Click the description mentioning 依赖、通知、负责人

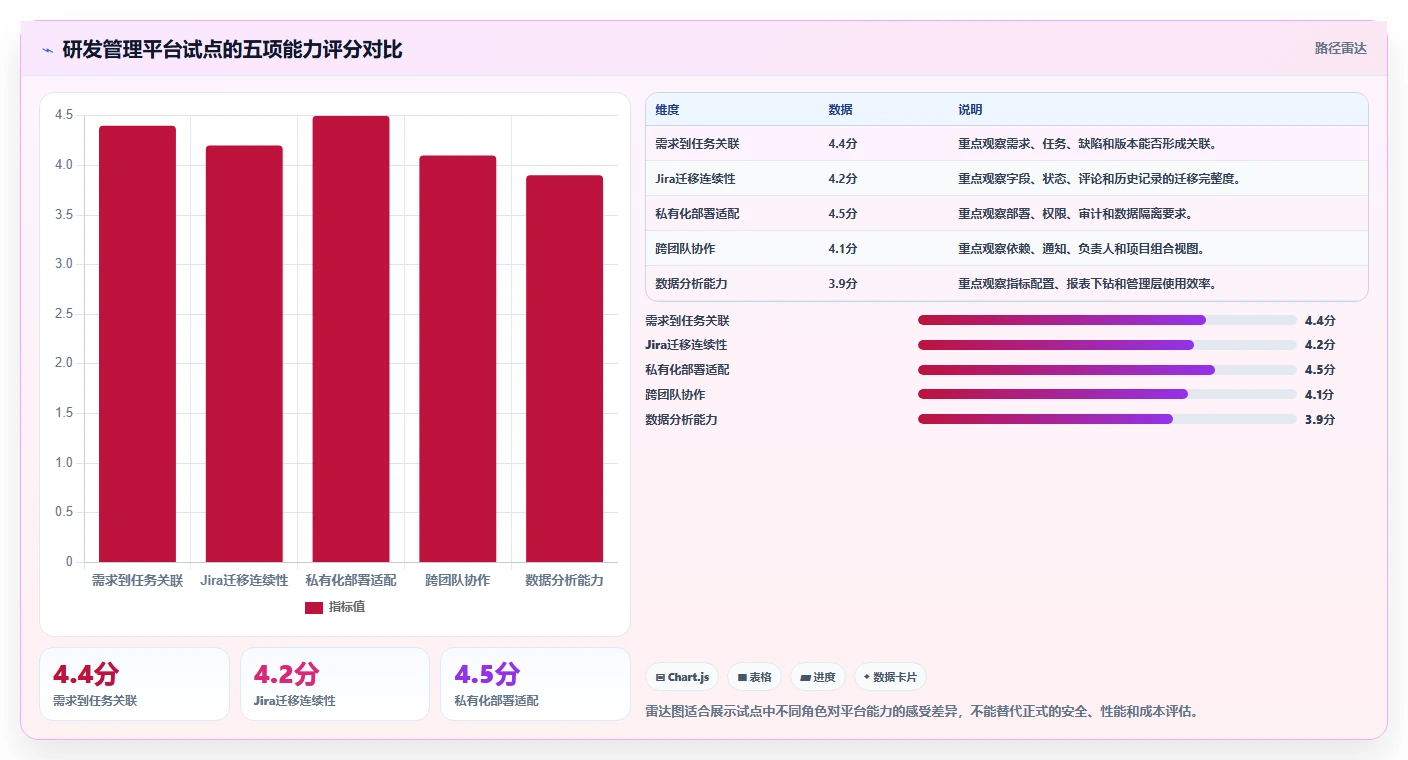pos(1081,249)
